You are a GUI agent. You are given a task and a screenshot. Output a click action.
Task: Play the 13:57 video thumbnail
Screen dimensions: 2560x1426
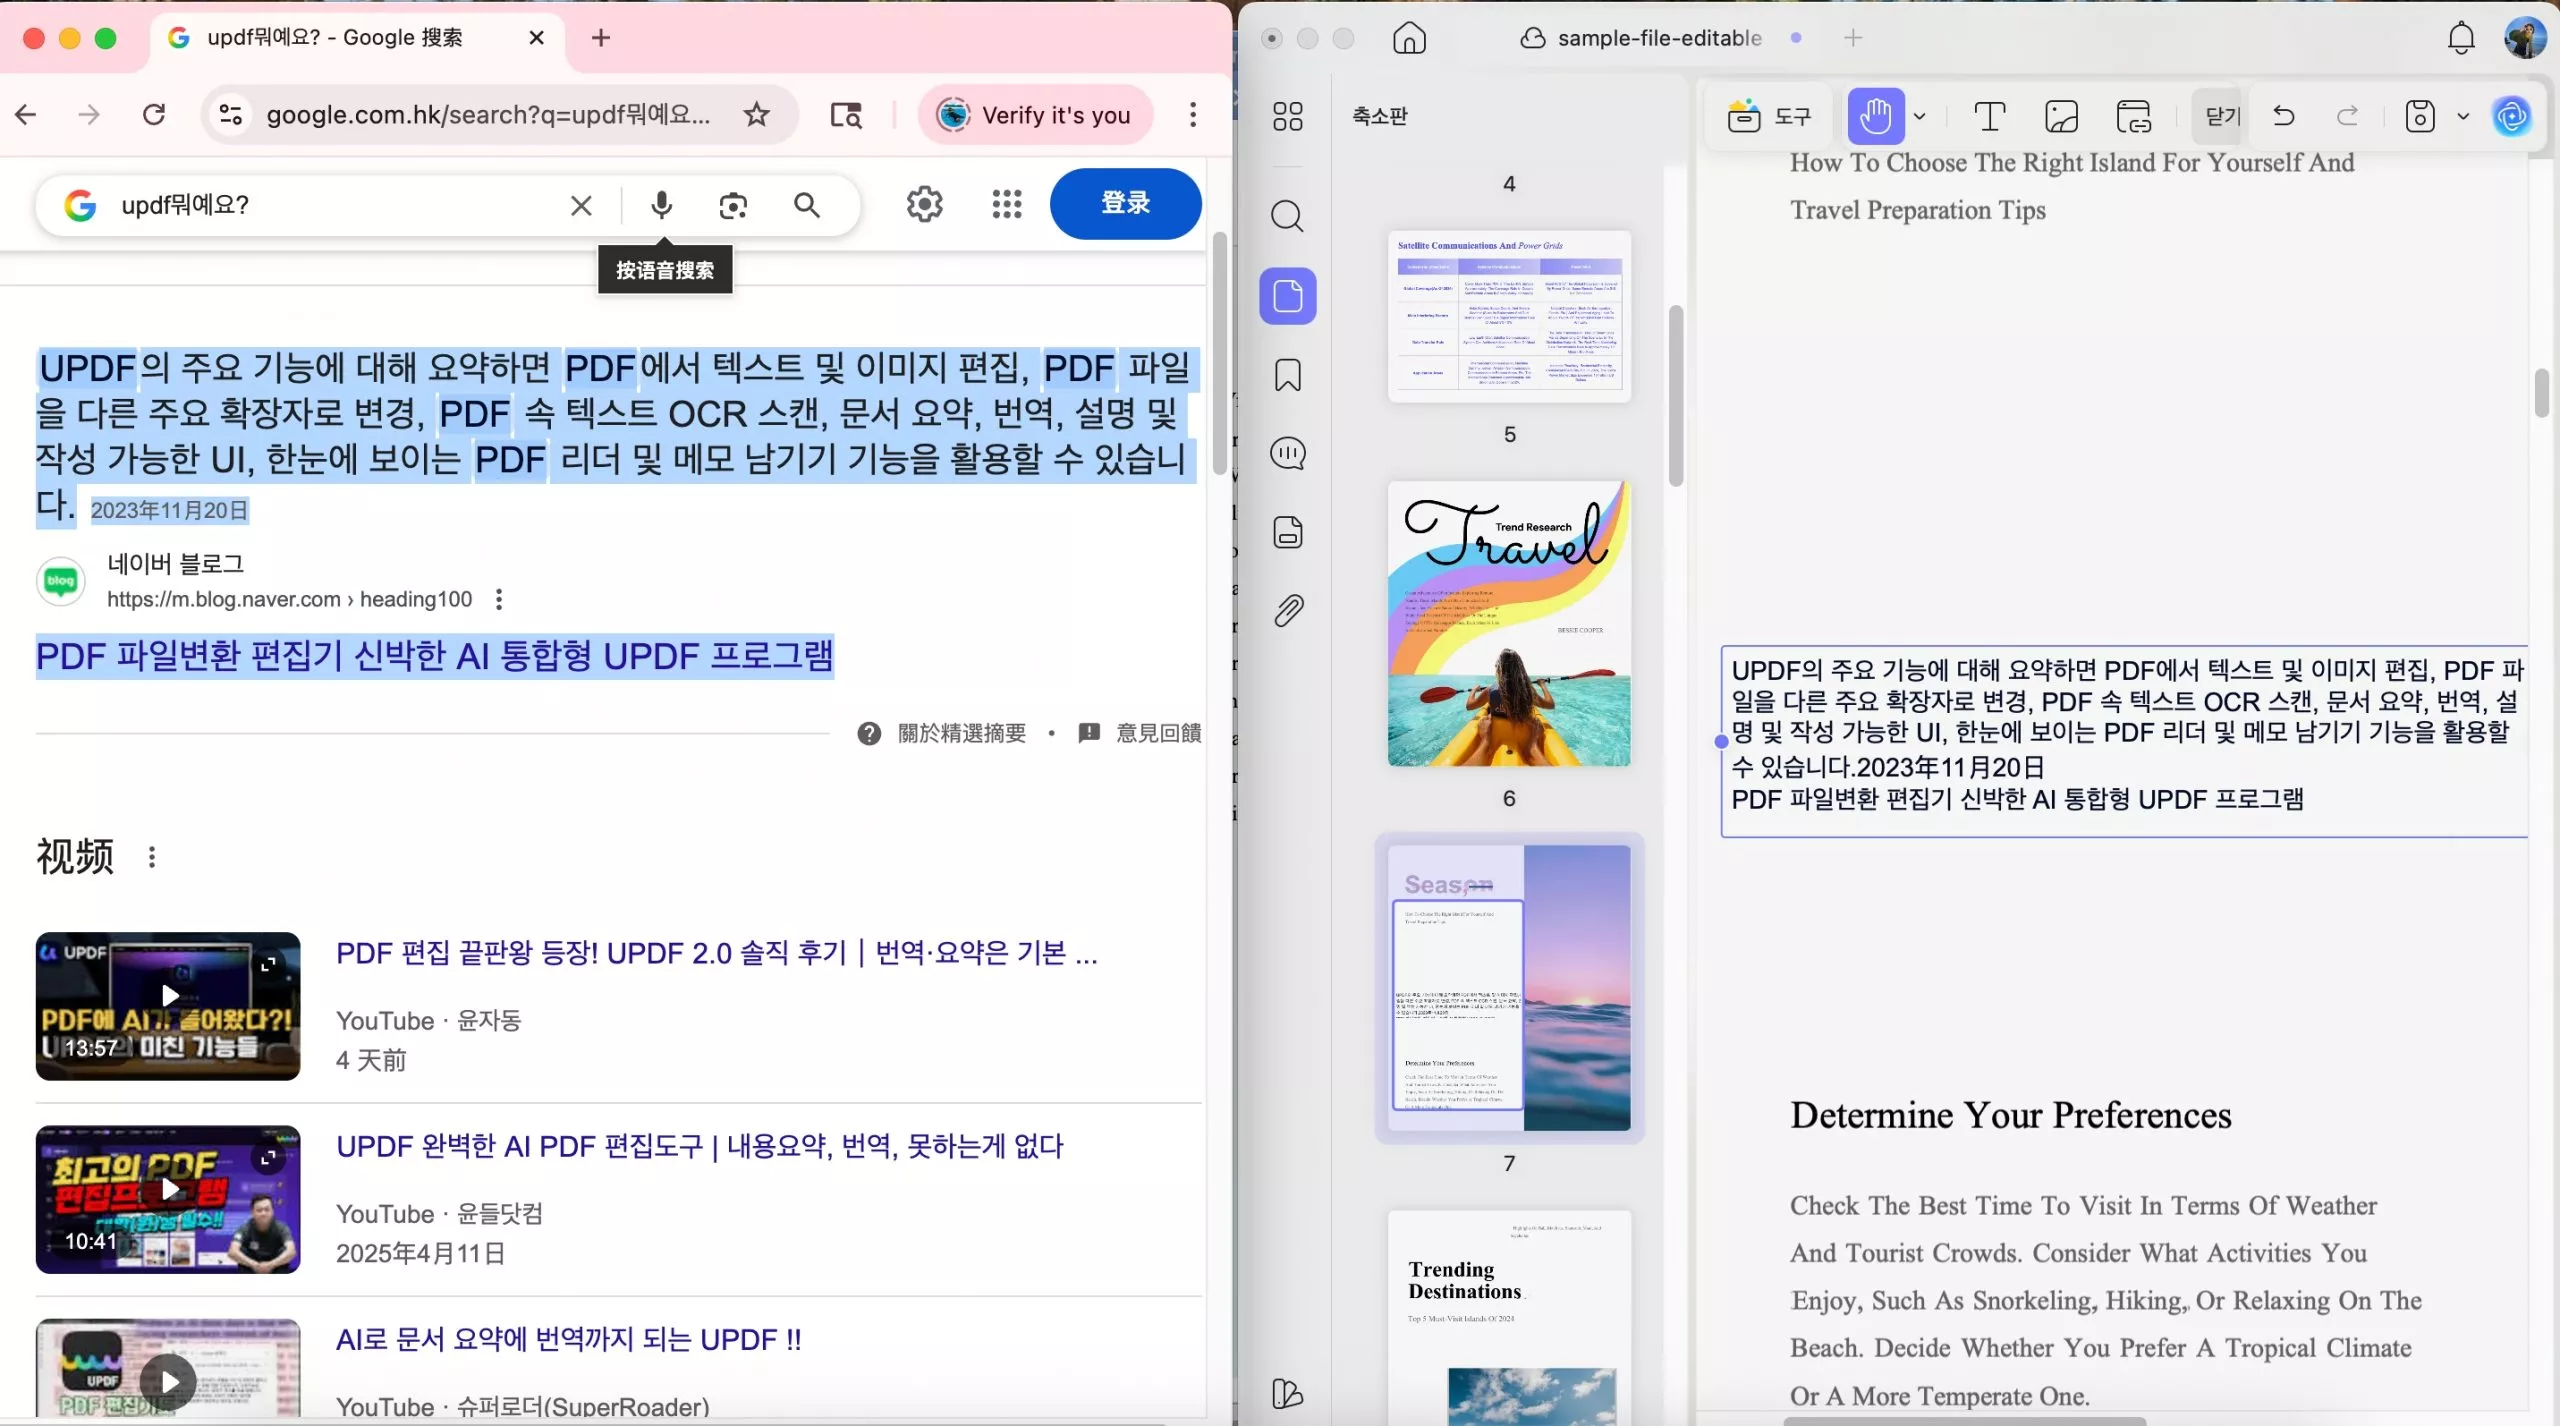[x=168, y=1006]
